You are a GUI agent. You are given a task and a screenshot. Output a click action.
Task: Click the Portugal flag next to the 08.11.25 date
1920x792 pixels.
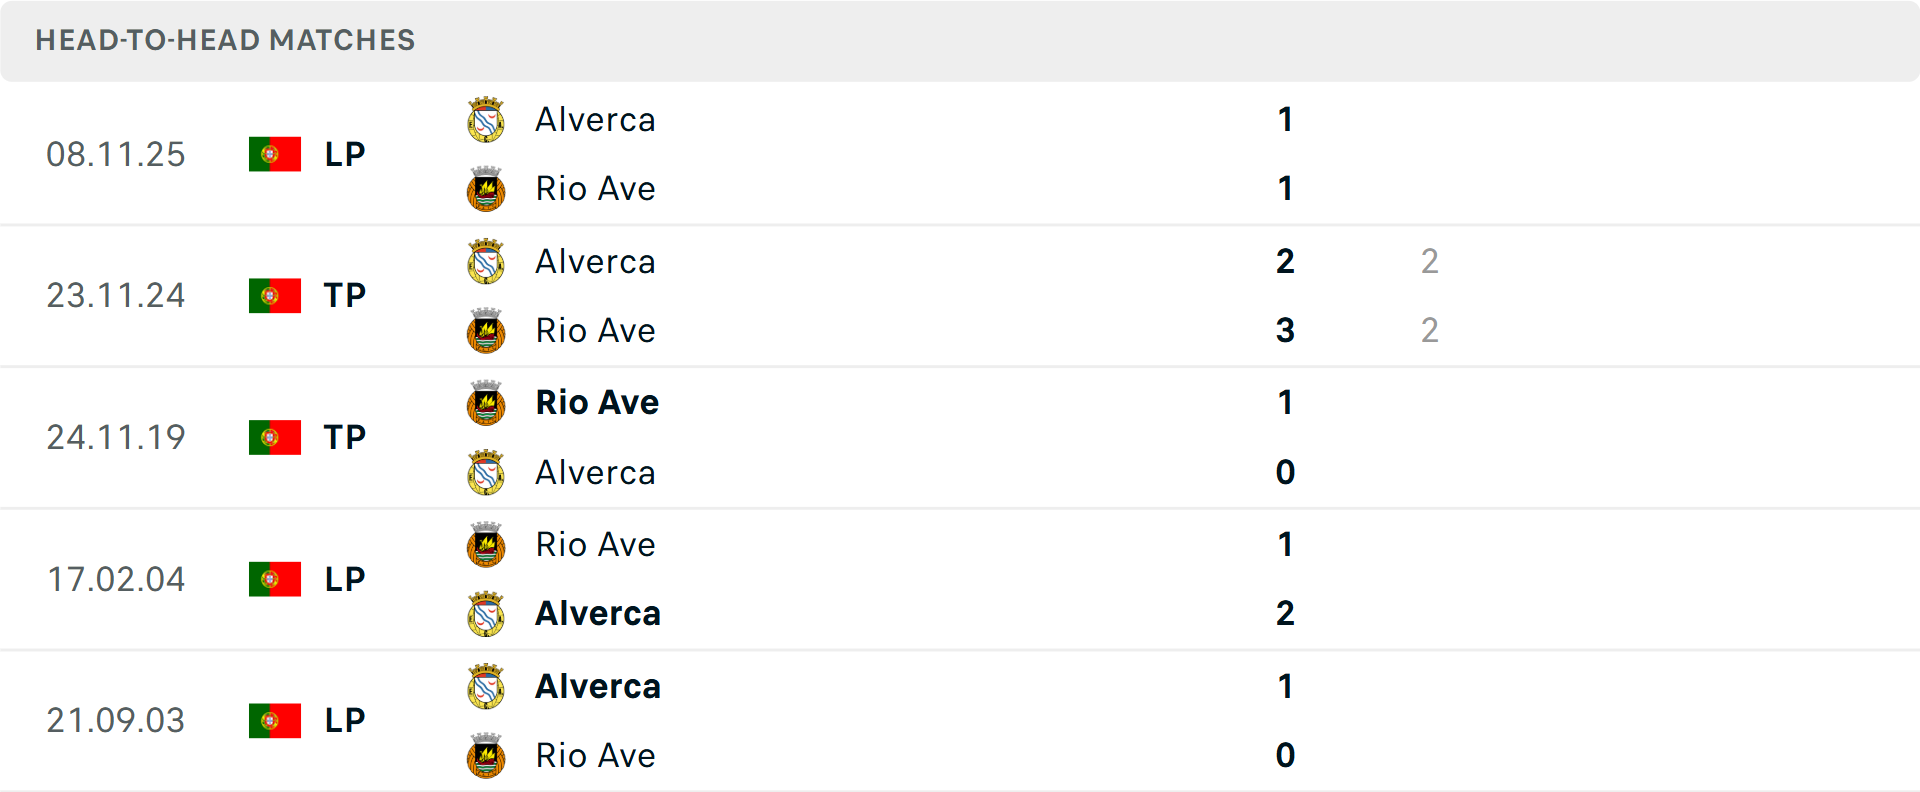274,154
